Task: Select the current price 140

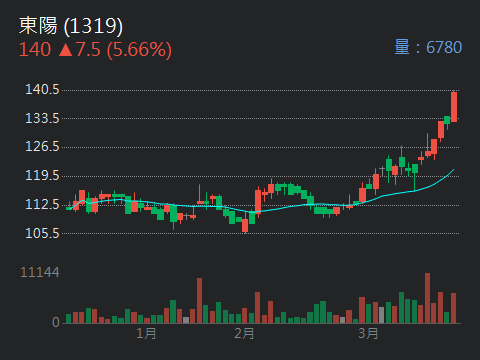Action: [x=35, y=49]
